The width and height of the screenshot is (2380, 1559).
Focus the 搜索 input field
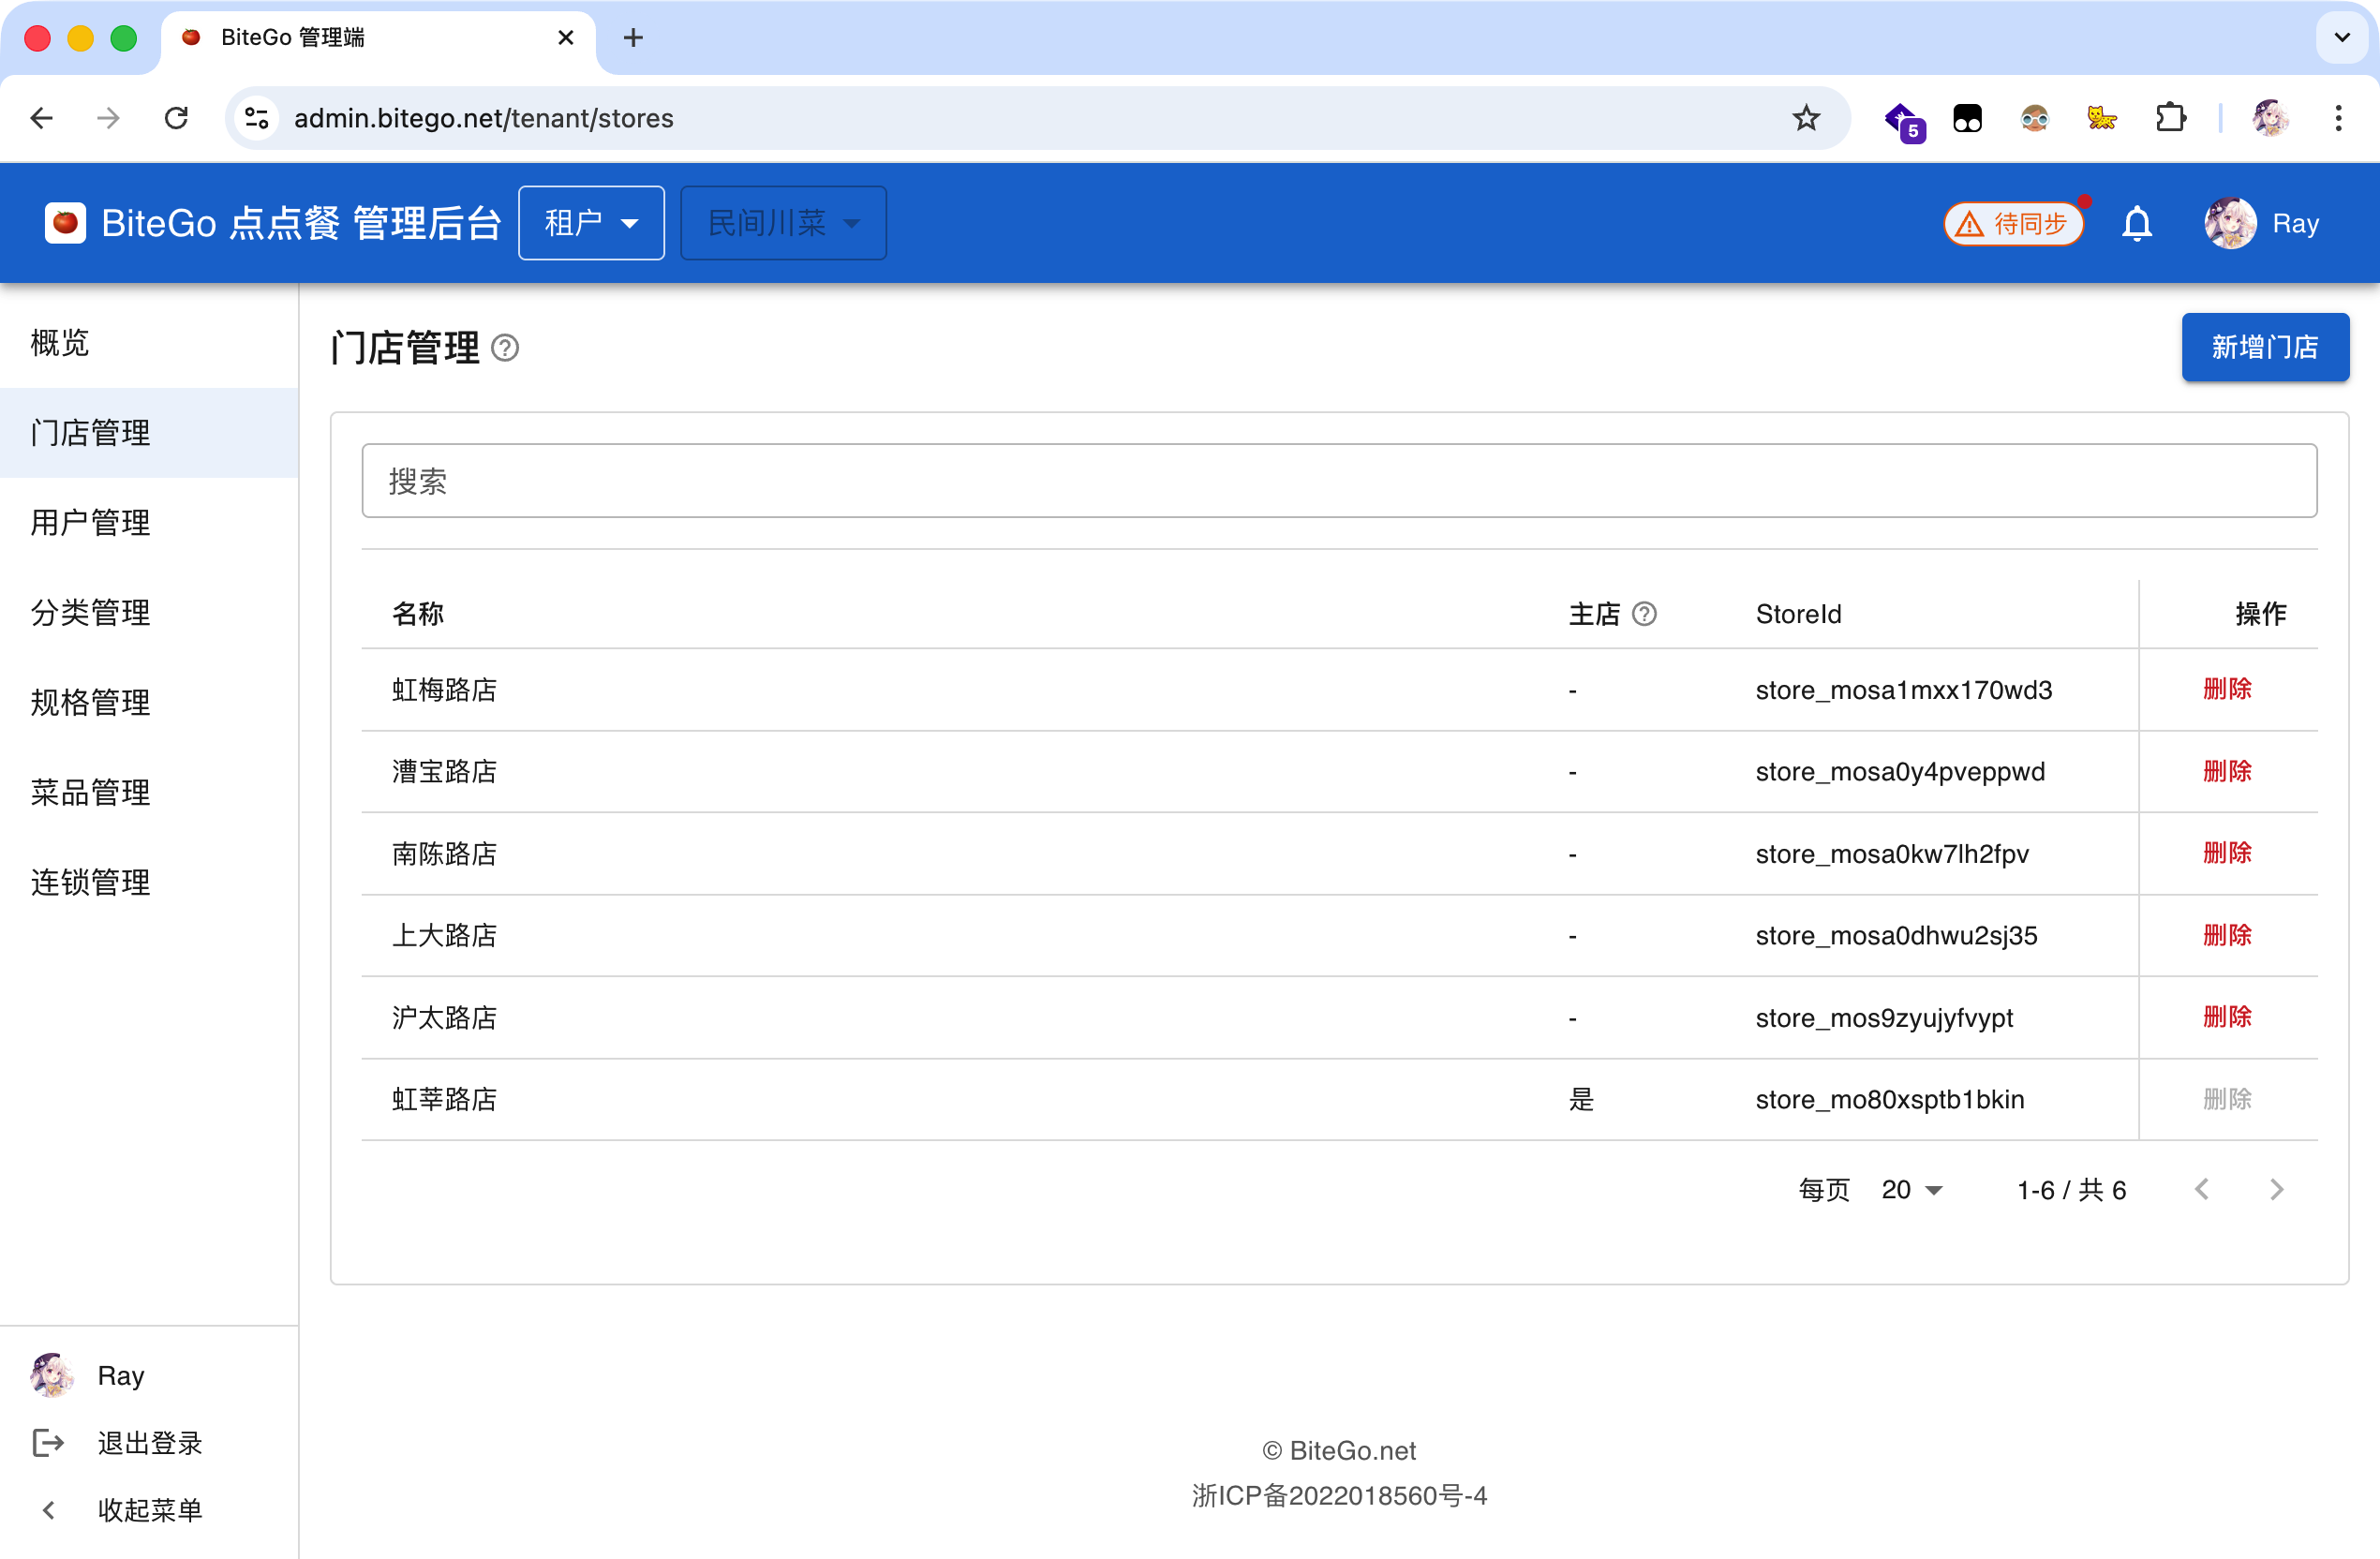click(1339, 481)
